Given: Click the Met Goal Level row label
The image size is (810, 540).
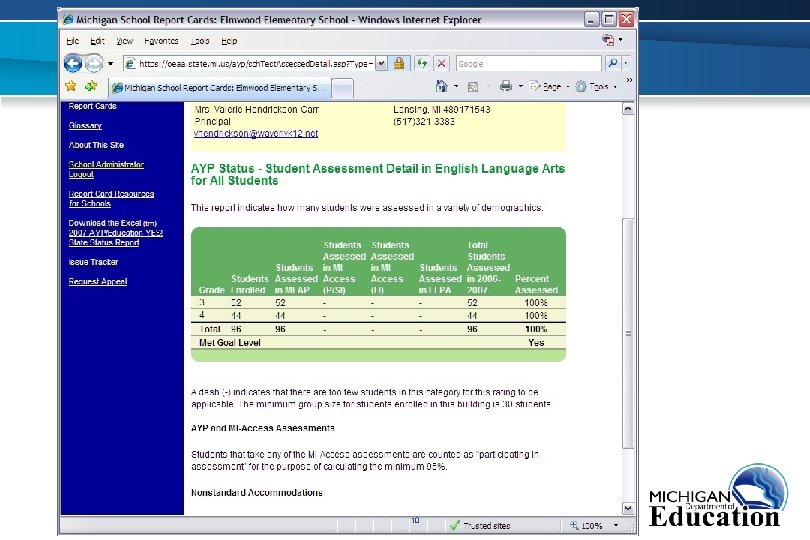Looking at the screenshot, I should click(x=230, y=343).
